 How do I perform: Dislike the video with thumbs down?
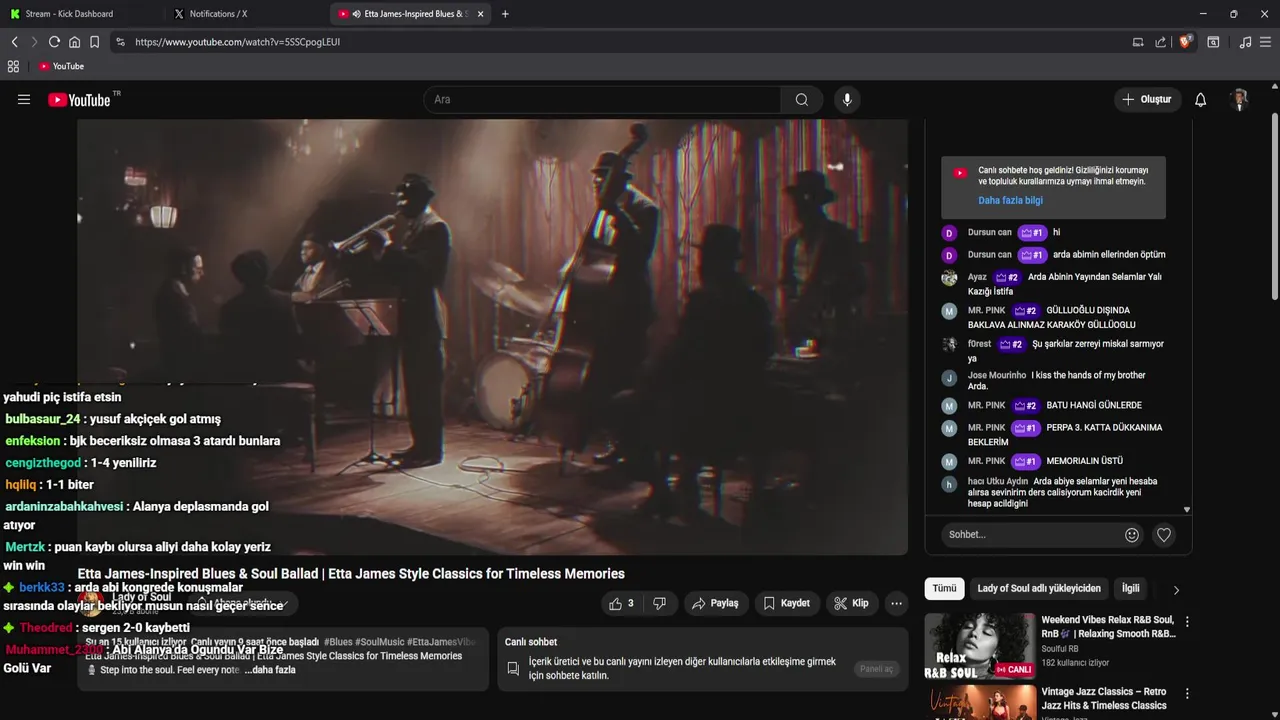click(x=659, y=603)
